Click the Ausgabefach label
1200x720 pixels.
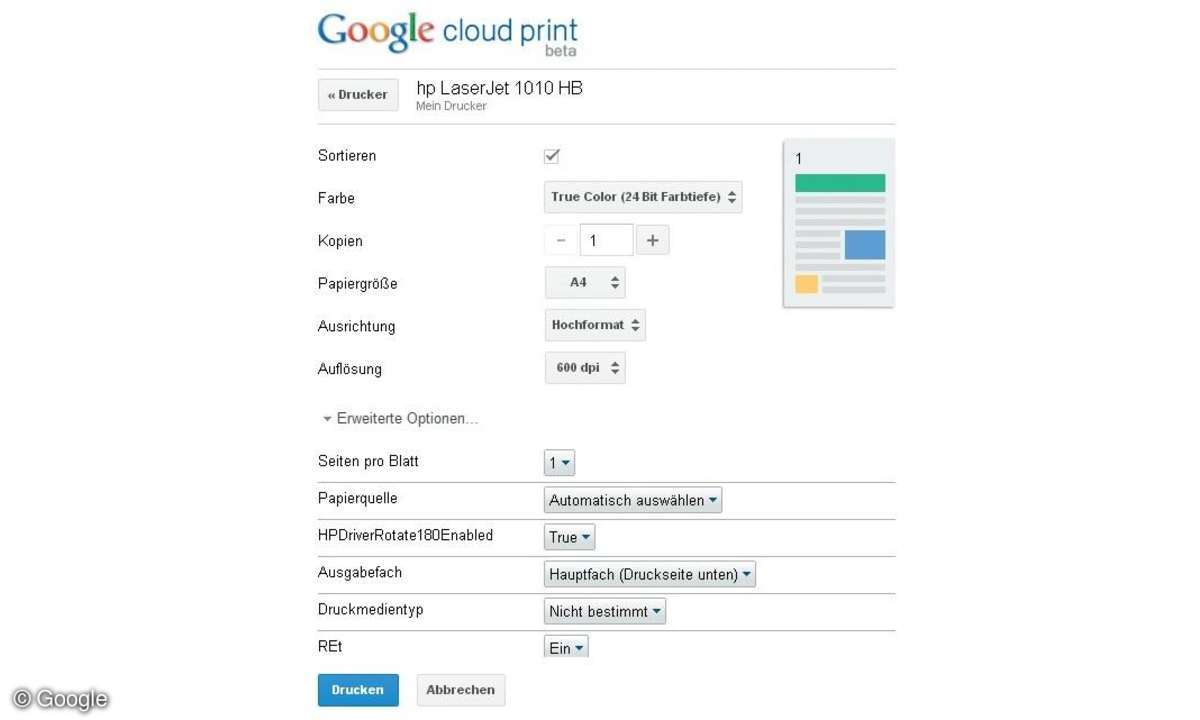coord(360,572)
